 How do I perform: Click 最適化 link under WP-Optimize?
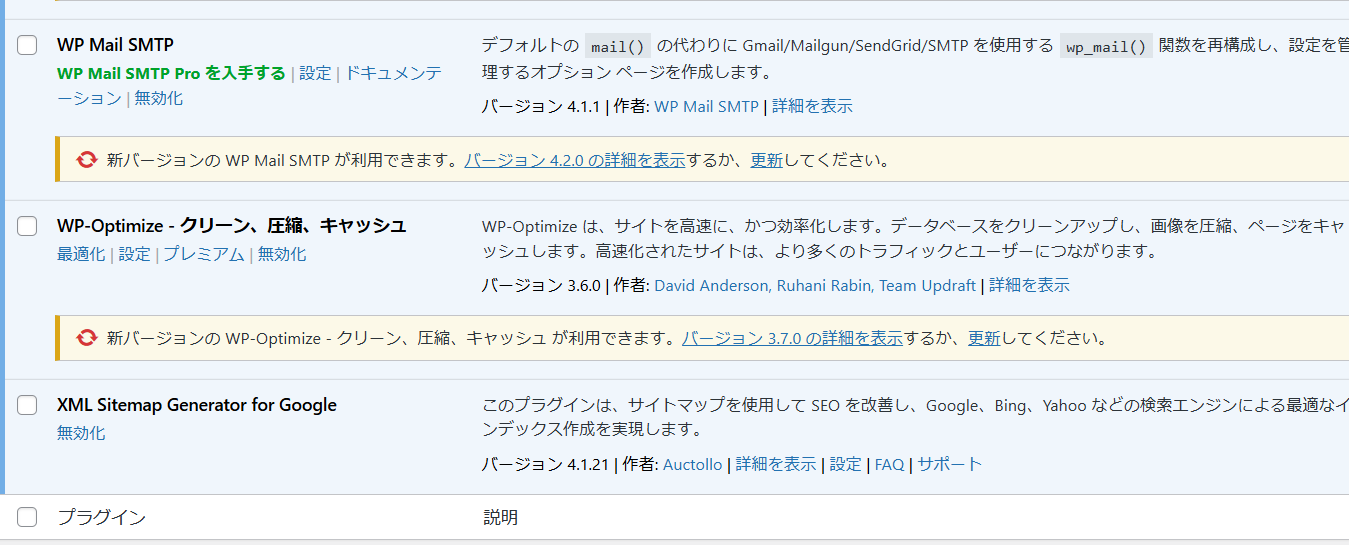[81, 254]
